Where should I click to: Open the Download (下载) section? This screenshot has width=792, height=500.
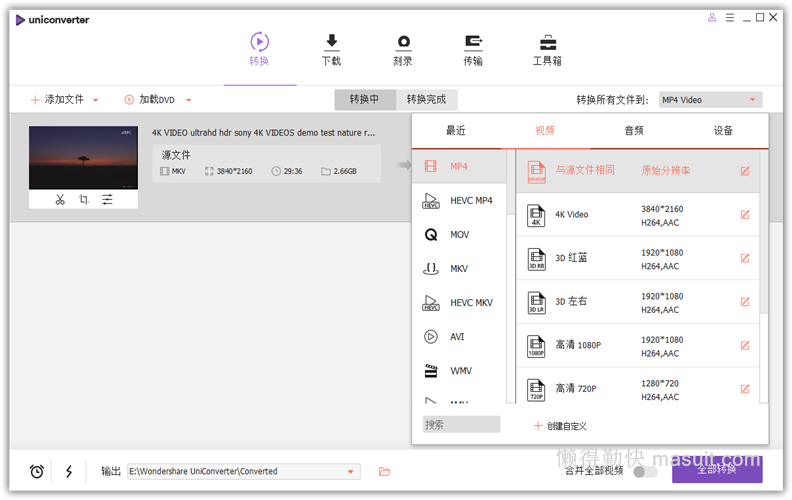coord(331,49)
